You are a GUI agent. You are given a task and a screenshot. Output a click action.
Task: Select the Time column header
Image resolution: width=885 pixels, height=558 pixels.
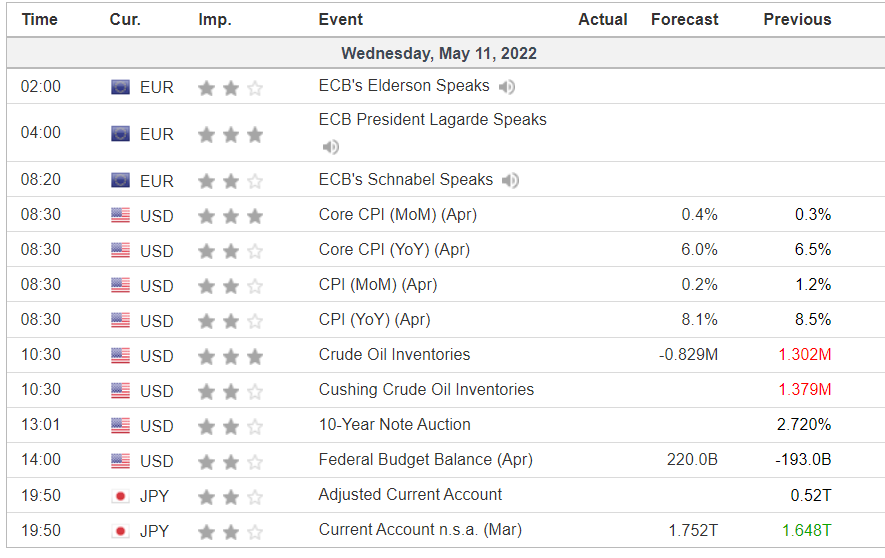coord(40,20)
